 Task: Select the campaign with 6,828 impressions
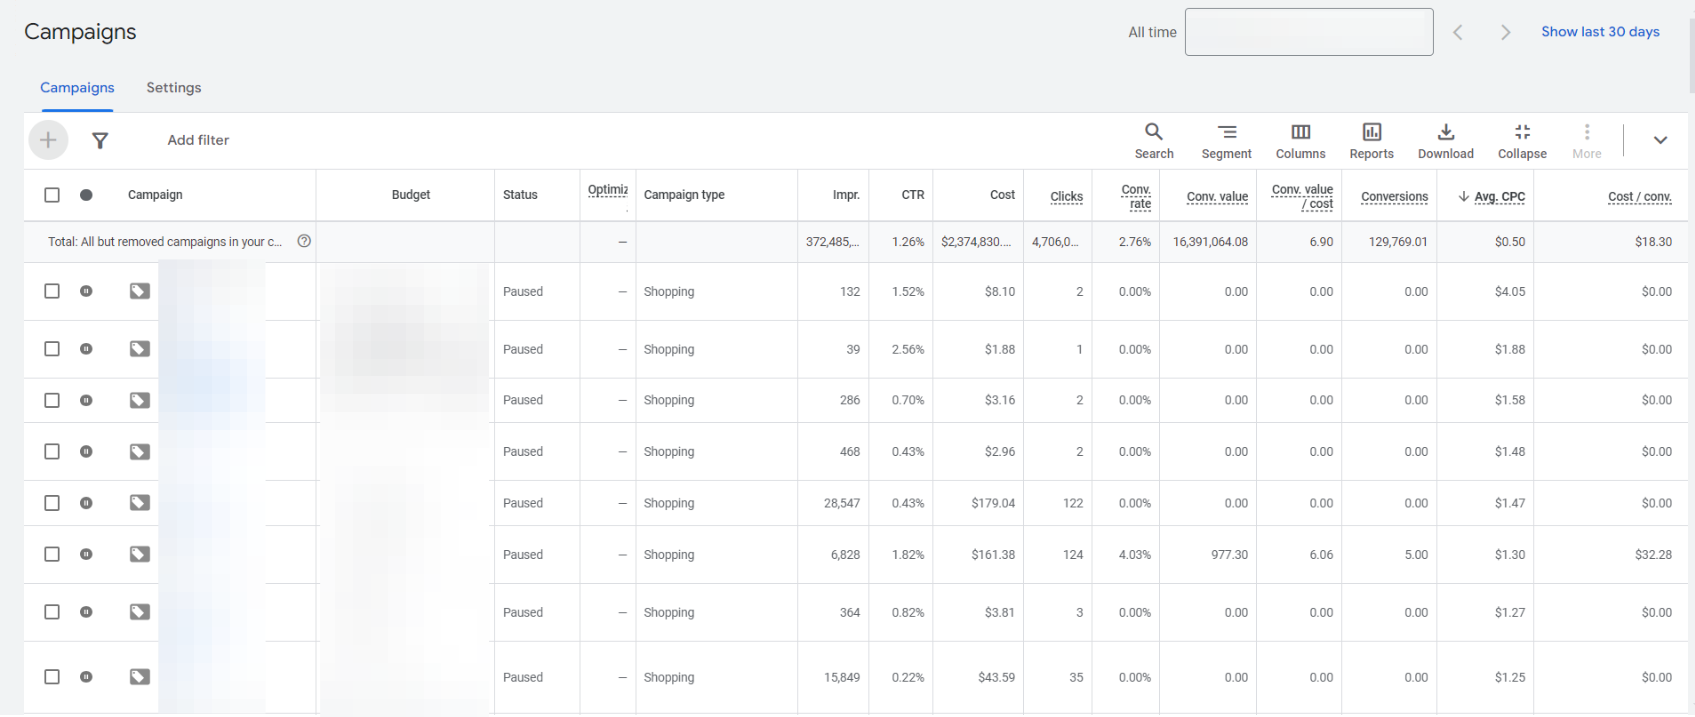point(52,554)
